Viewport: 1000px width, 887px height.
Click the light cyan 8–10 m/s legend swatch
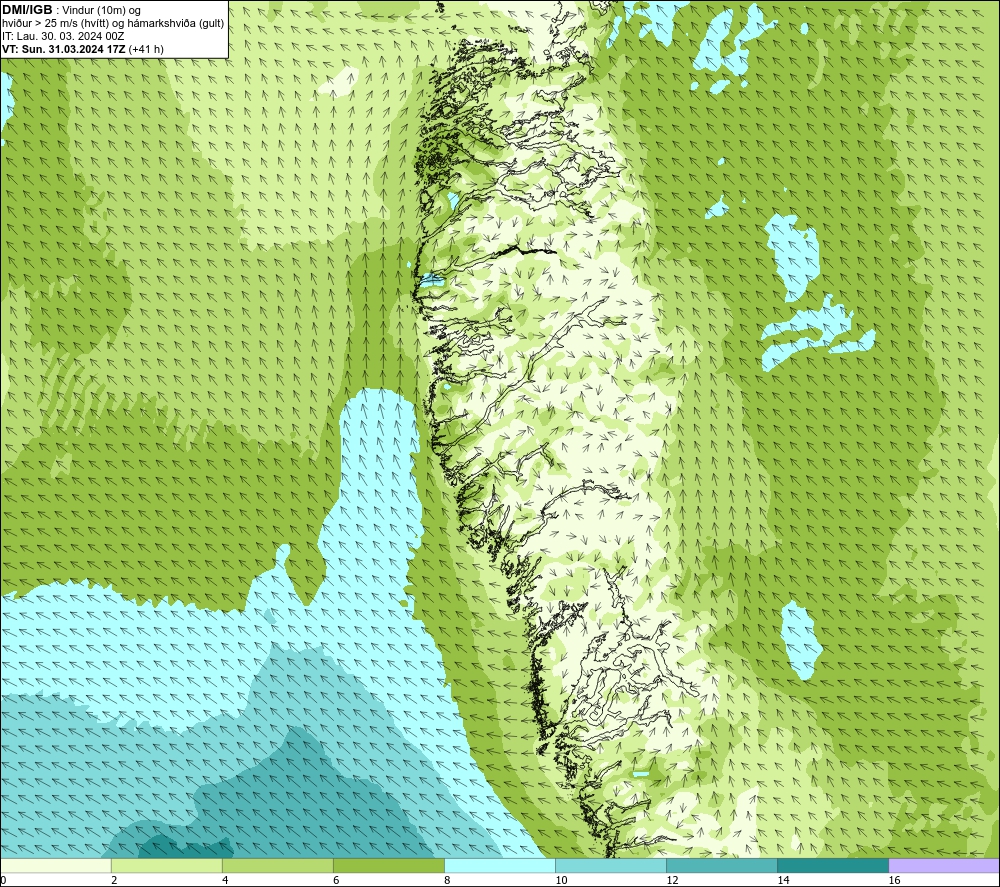[x=499, y=865]
